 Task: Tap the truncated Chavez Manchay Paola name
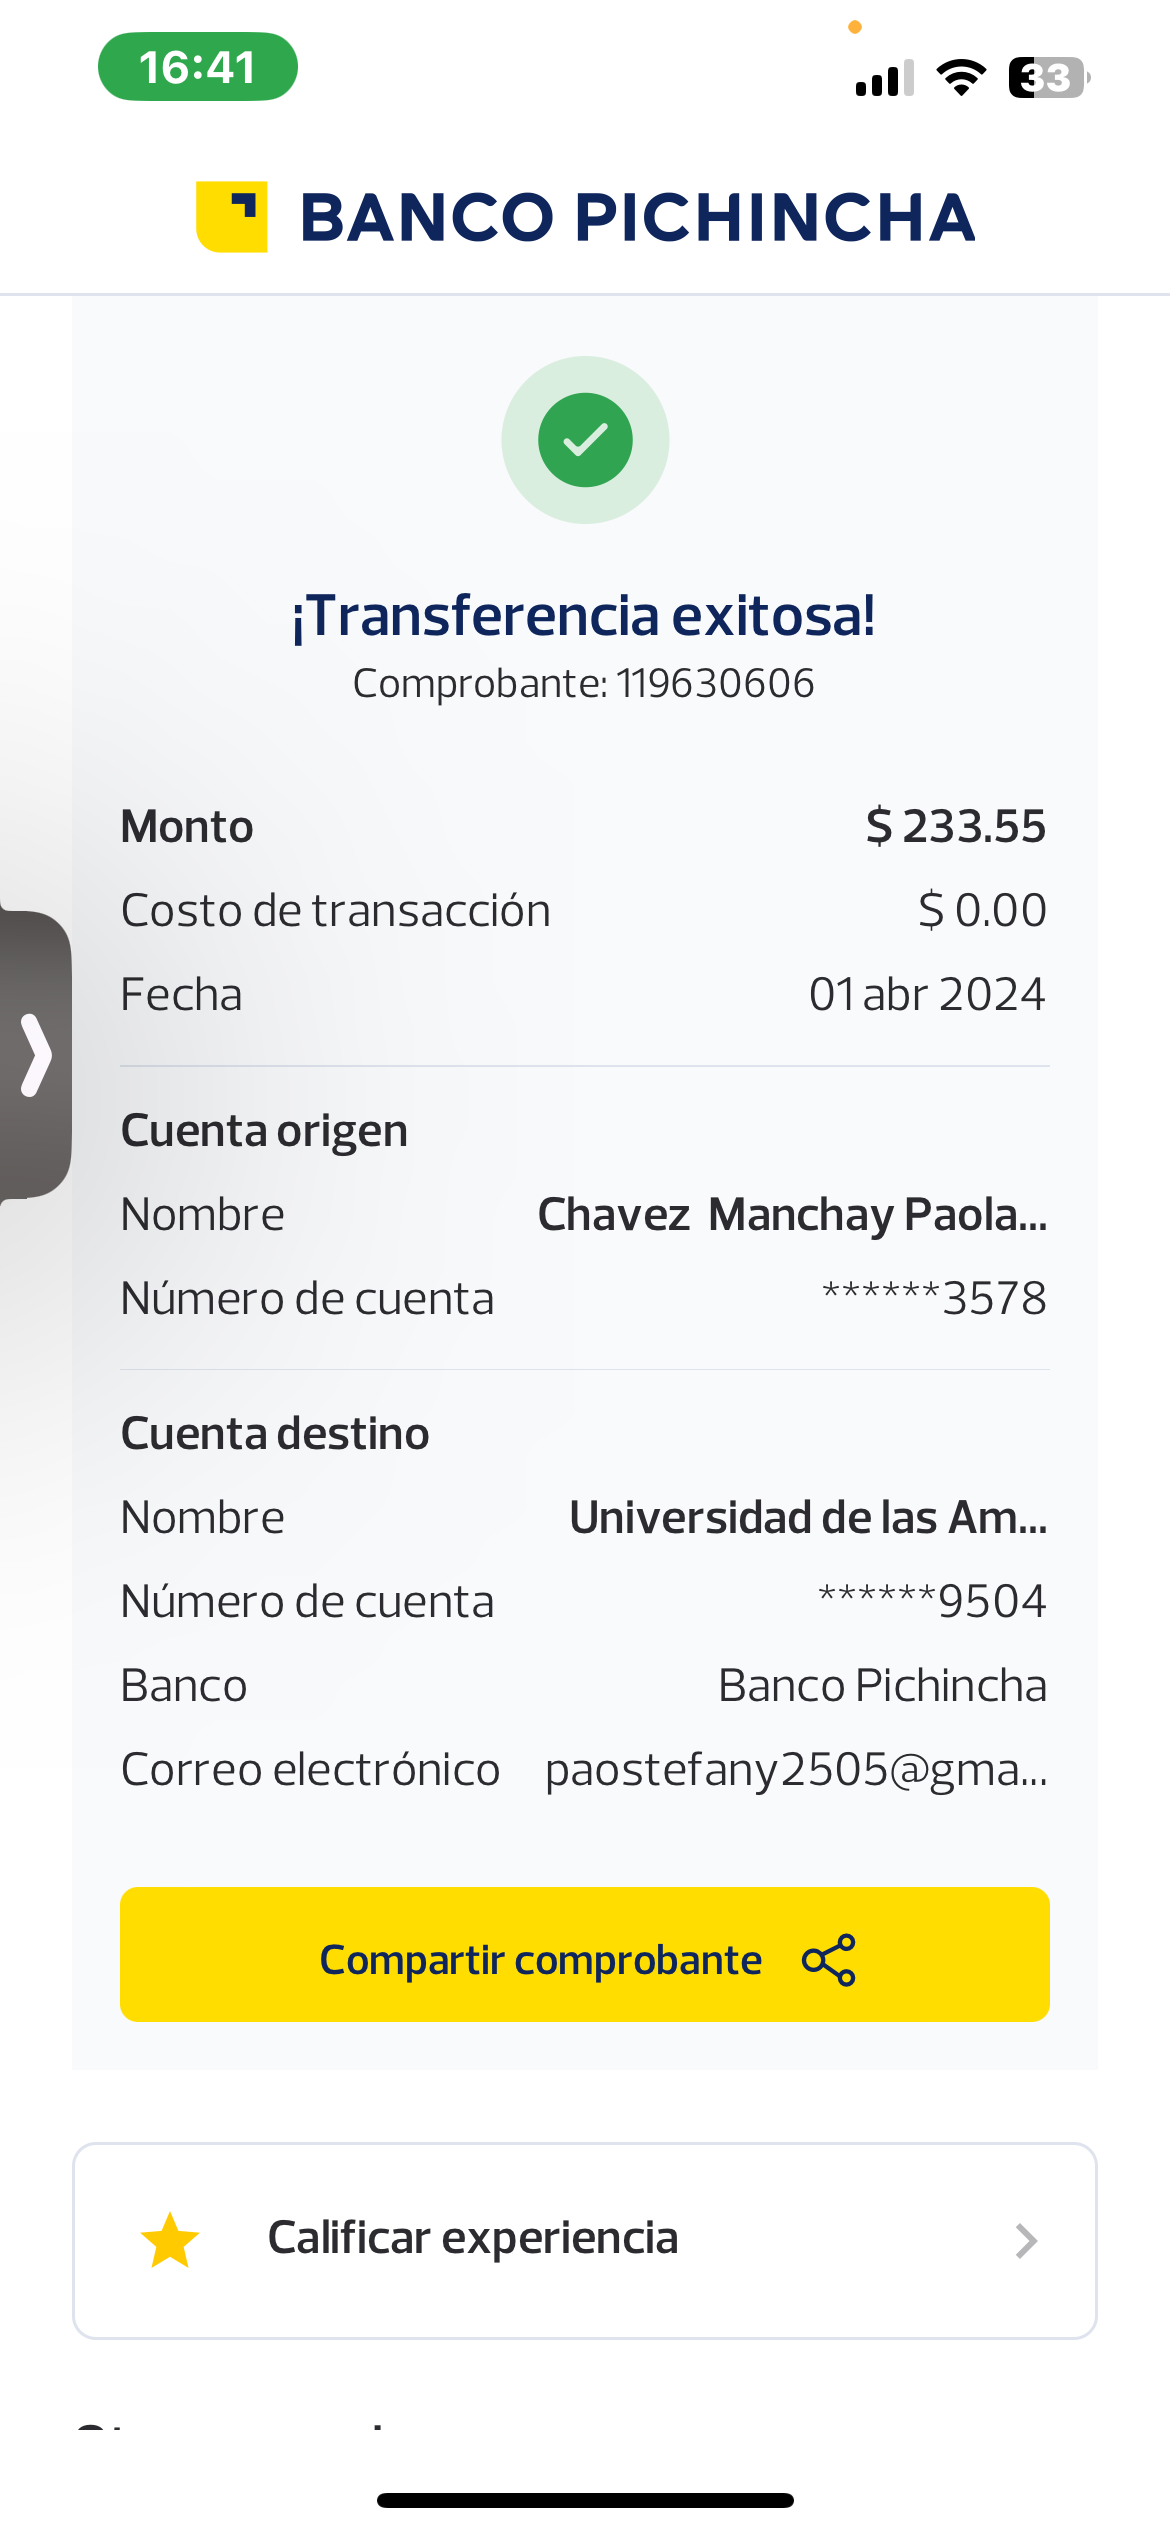(x=792, y=1215)
